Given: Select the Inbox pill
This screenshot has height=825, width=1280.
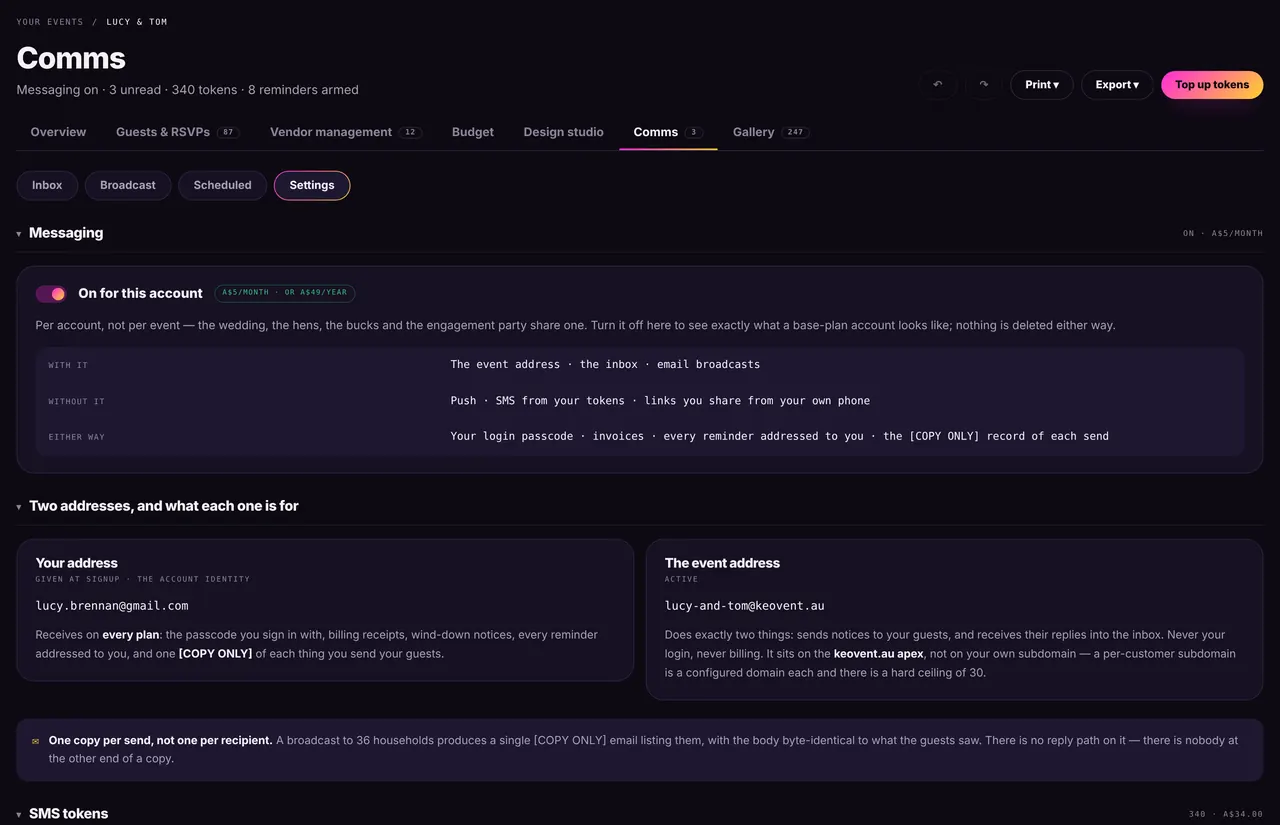Looking at the screenshot, I should coord(47,185).
